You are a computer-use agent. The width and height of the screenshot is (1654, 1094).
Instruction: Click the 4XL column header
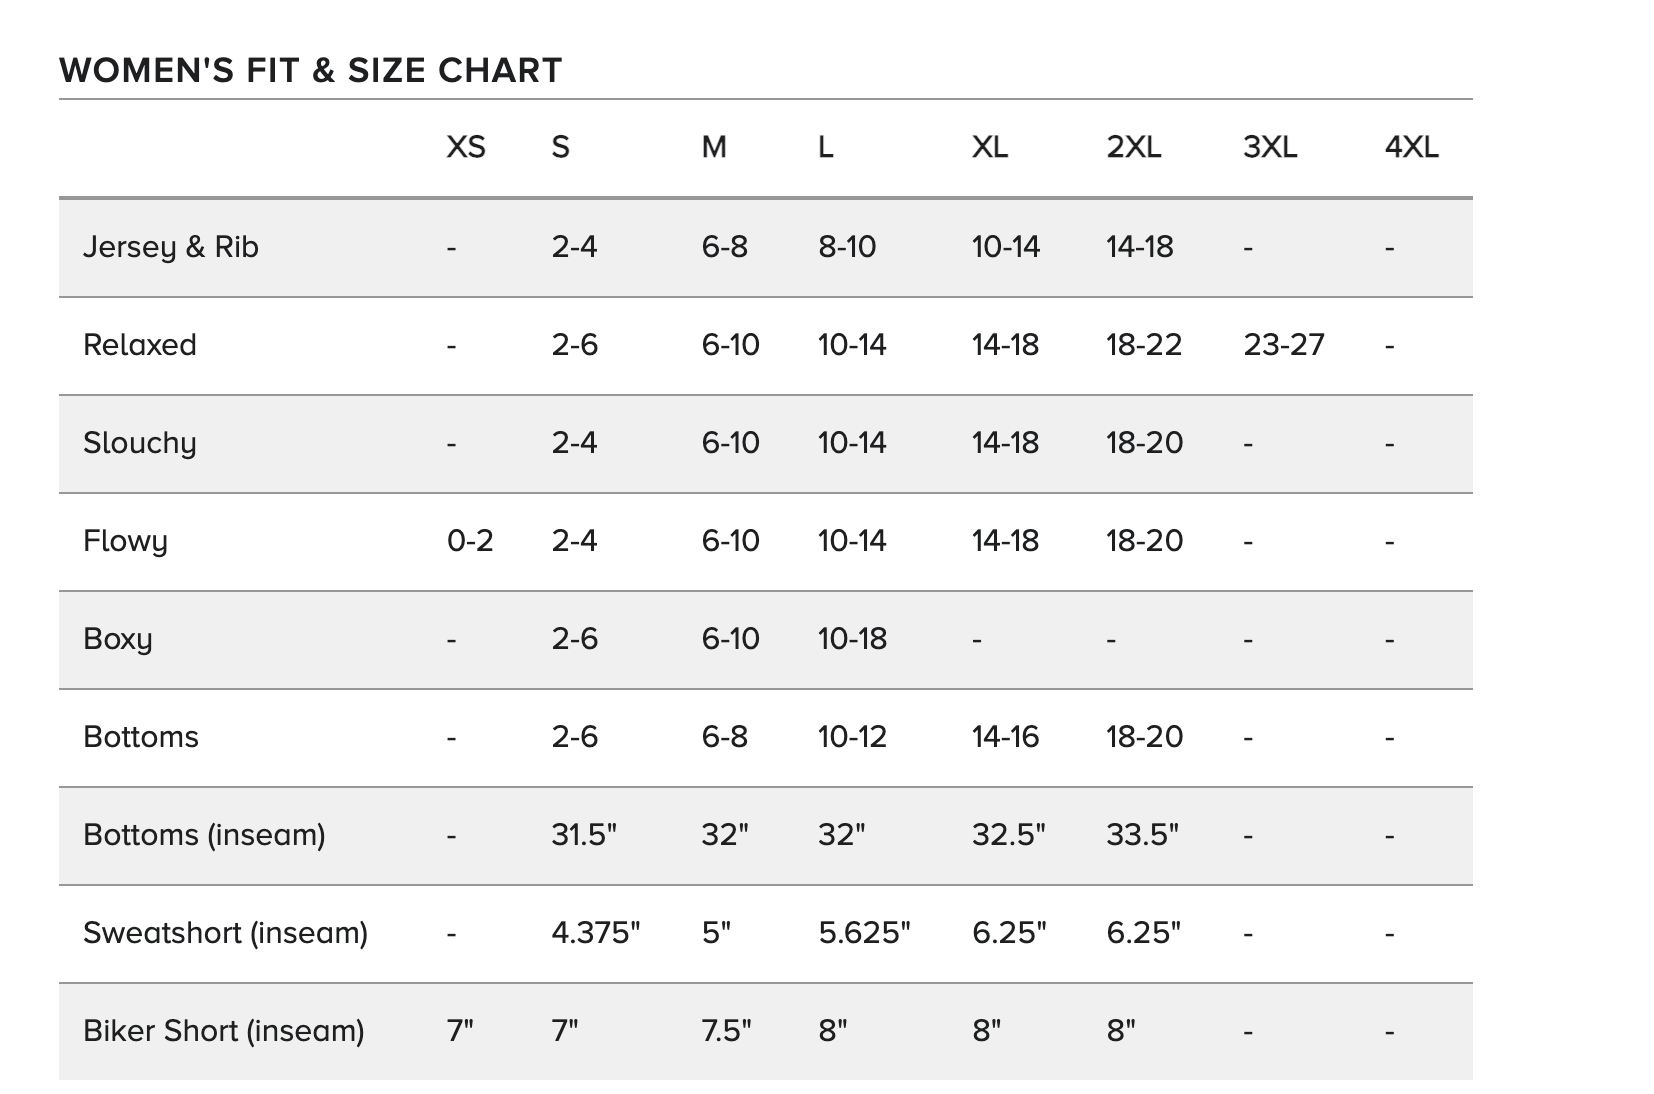click(x=1411, y=147)
